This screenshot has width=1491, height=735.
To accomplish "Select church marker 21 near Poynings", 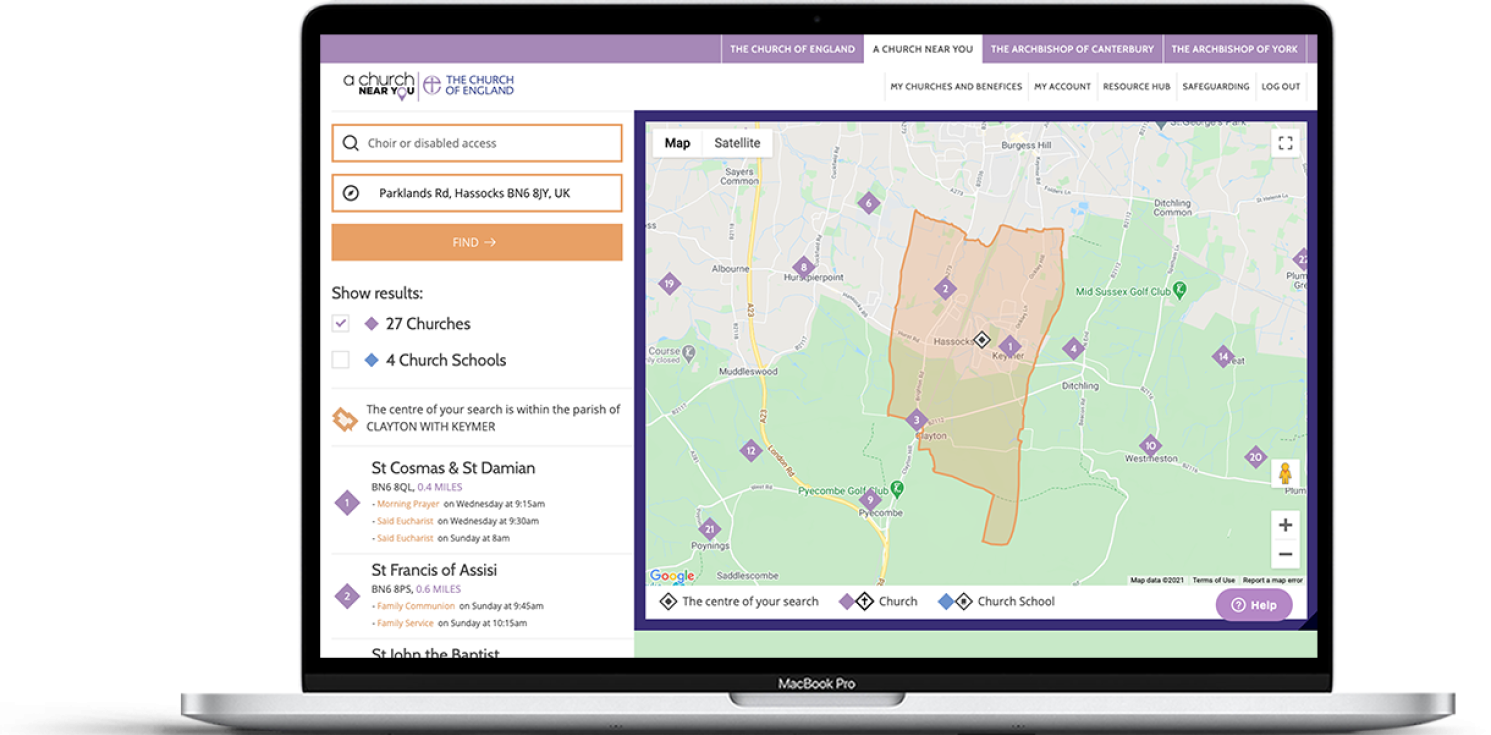I will tap(709, 529).
